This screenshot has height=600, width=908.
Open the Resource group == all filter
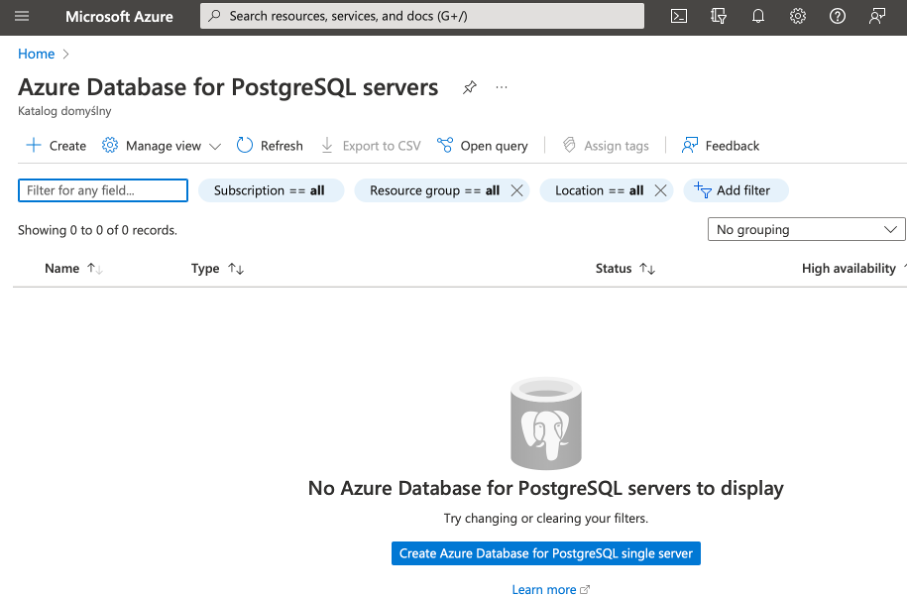click(x=434, y=191)
